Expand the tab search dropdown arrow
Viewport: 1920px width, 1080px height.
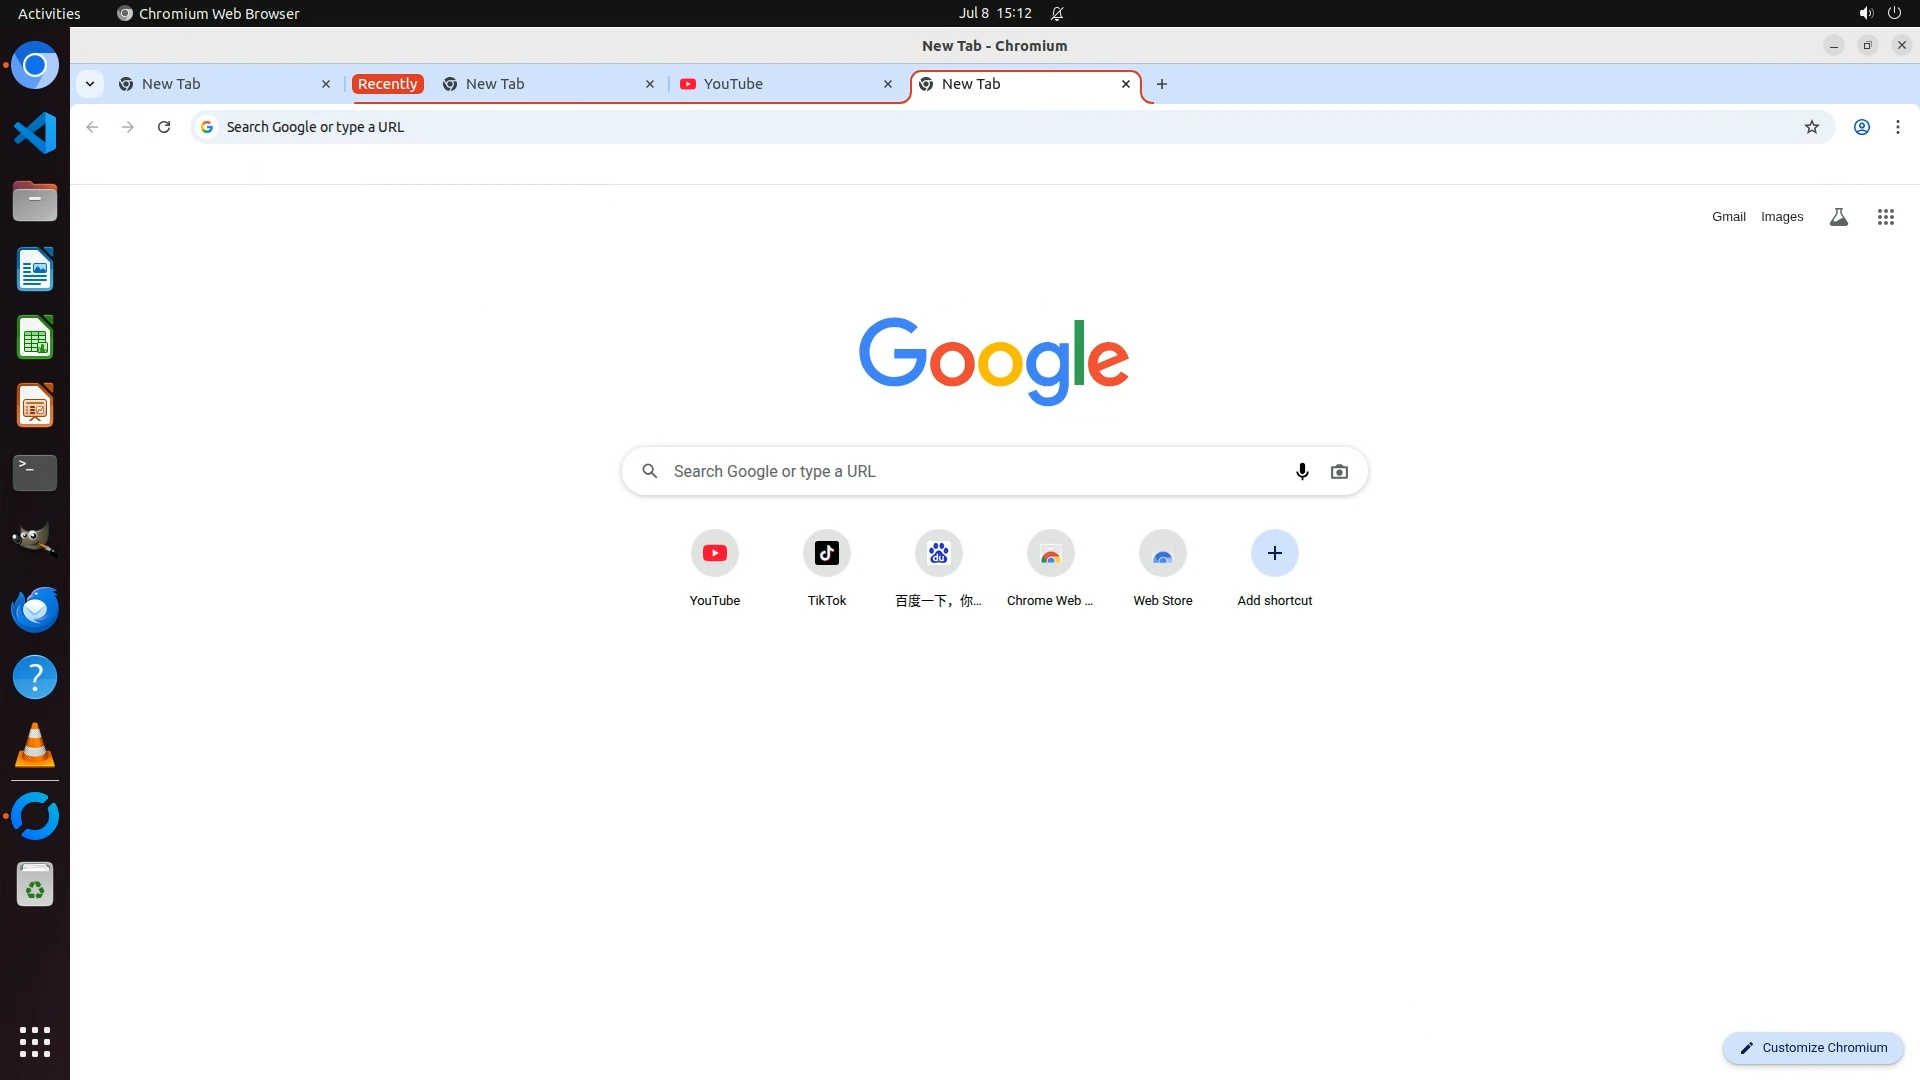[90, 84]
